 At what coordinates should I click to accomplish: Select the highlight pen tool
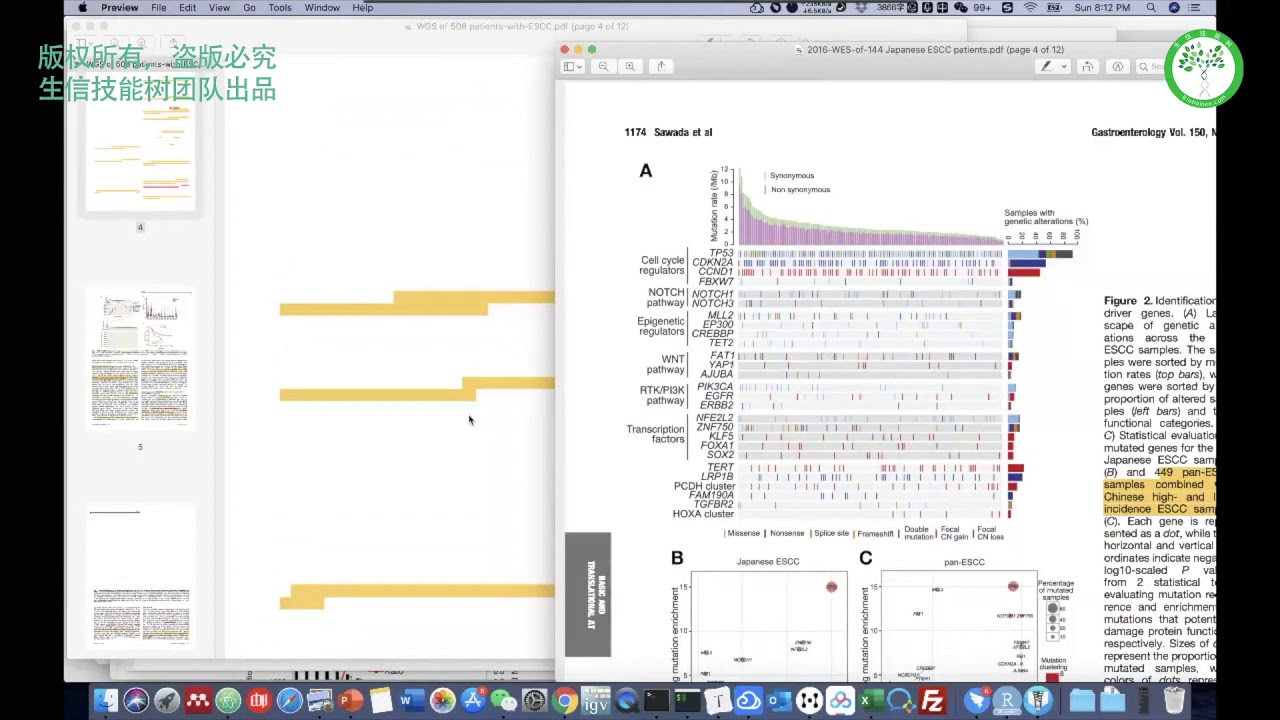[x=1046, y=66]
